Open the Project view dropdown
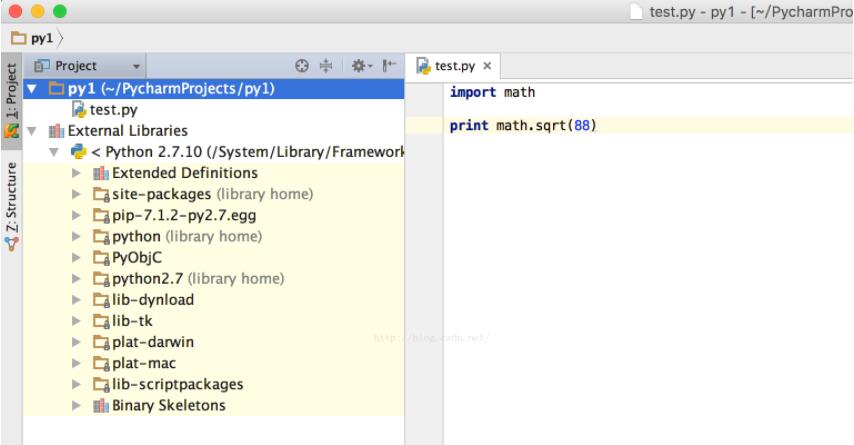854x445 pixels. coord(87,66)
